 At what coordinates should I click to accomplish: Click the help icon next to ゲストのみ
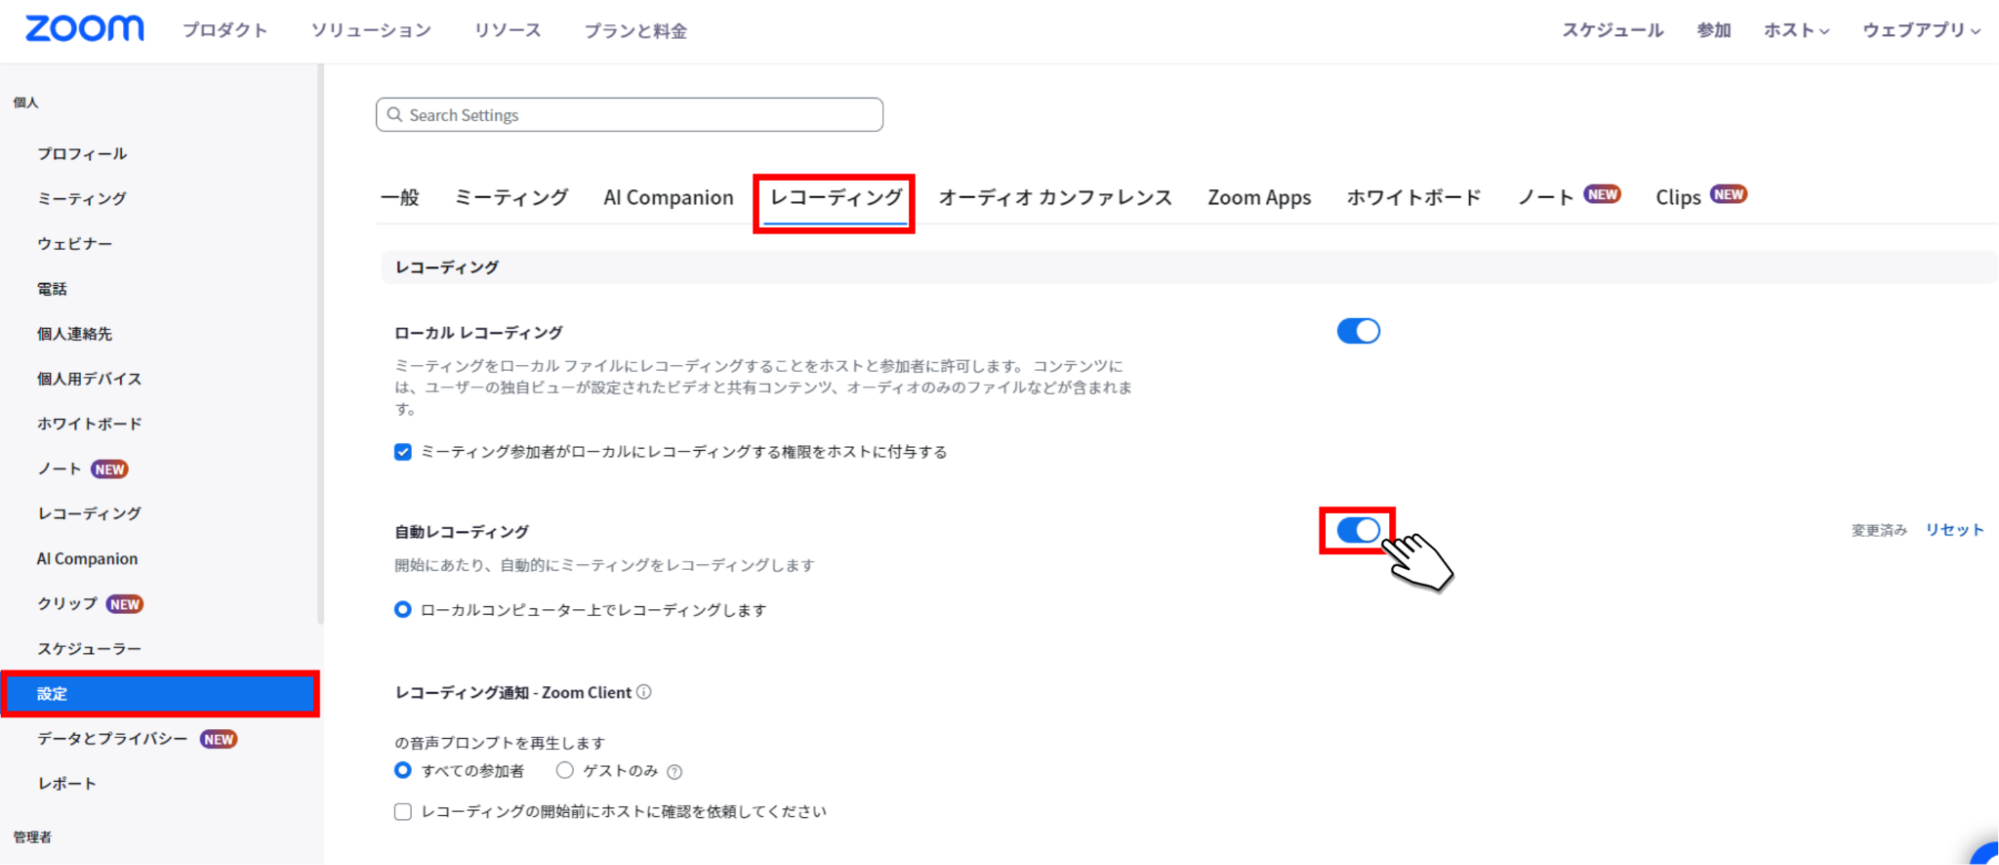click(675, 772)
